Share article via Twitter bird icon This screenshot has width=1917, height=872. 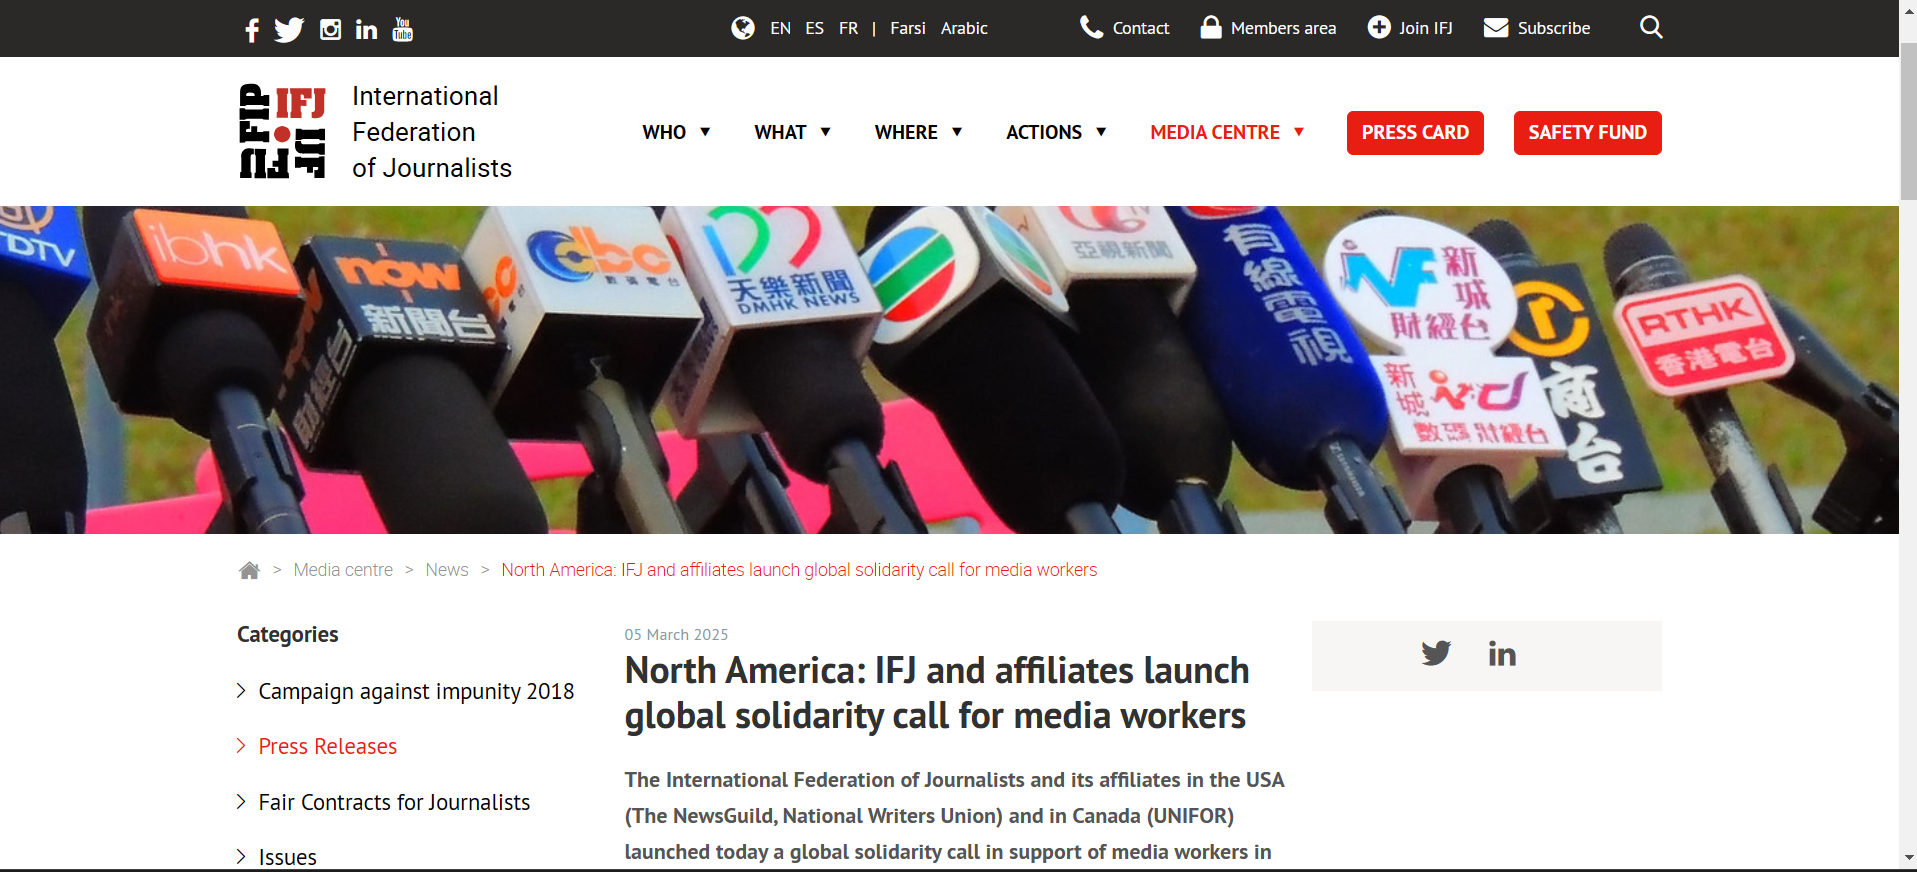click(1436, 654)
